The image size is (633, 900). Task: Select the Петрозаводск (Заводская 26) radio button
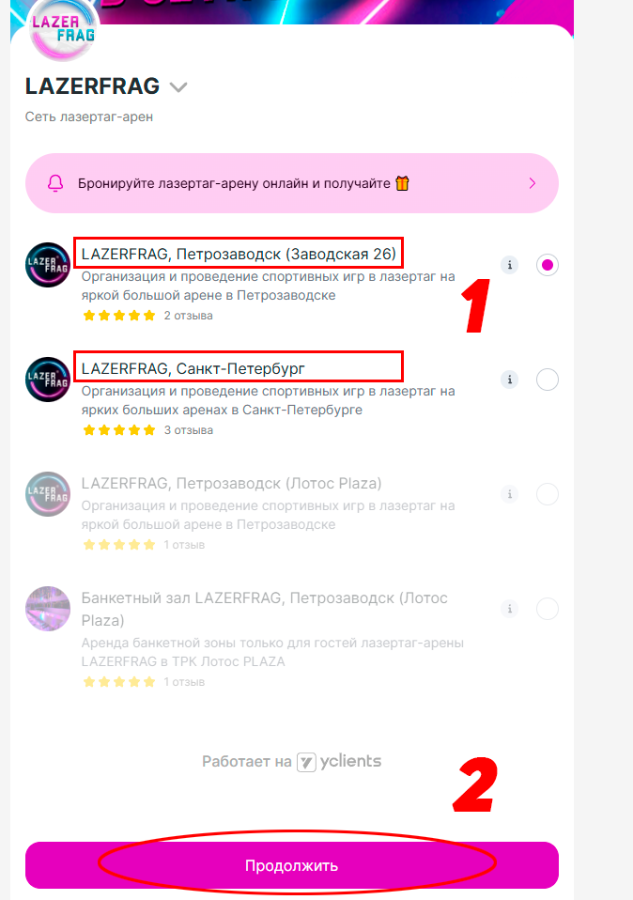(547, 265)
